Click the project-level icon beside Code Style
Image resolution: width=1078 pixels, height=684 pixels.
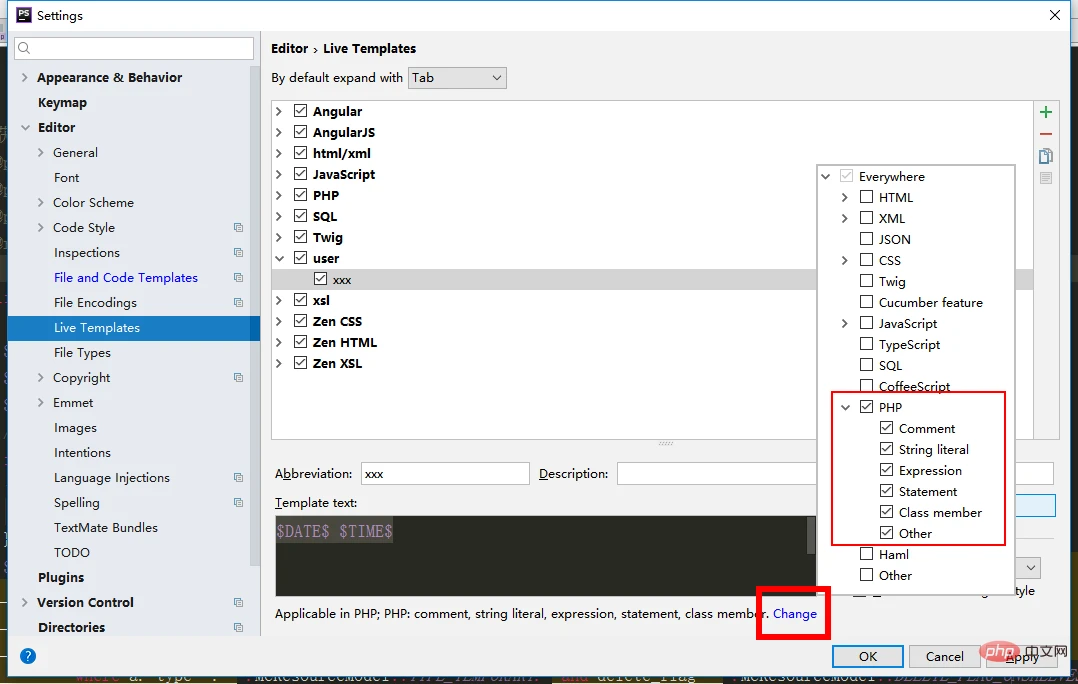click(238, 228)
